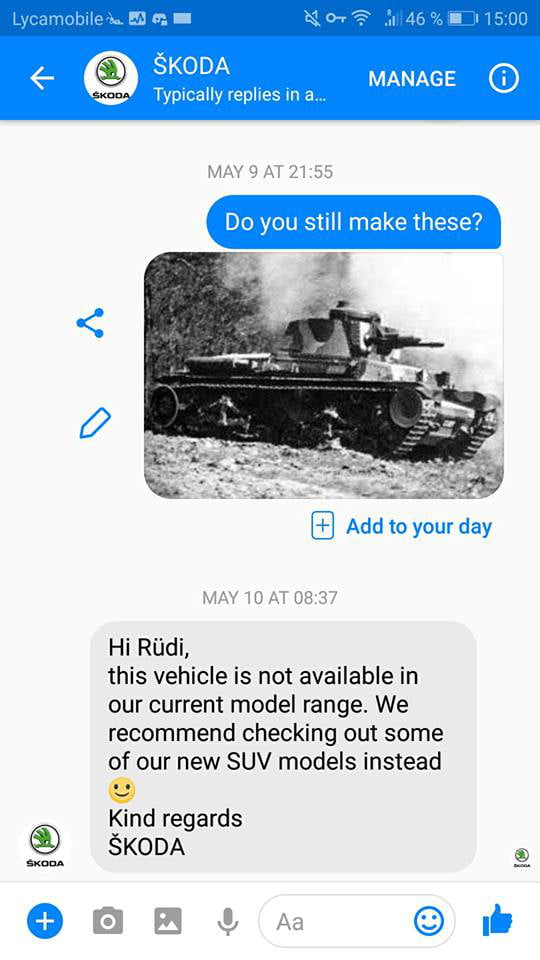Tap Add to your day link
540x960 pixels.
click(x=402, y=527)
